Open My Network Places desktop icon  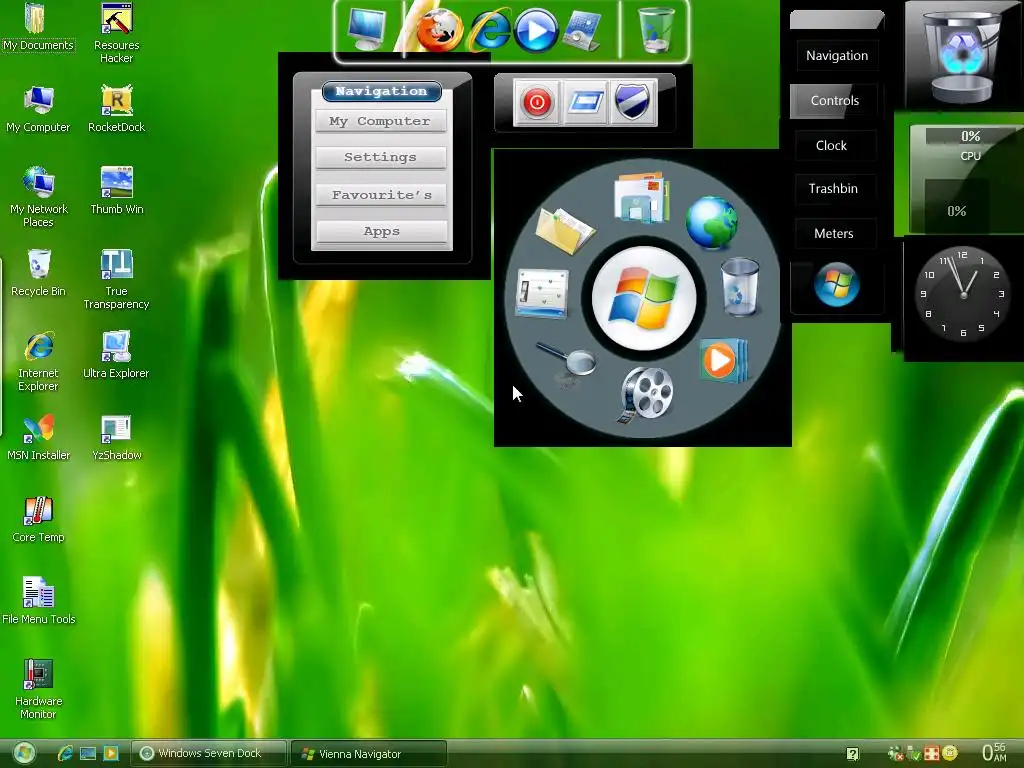(x=38, y=196)
